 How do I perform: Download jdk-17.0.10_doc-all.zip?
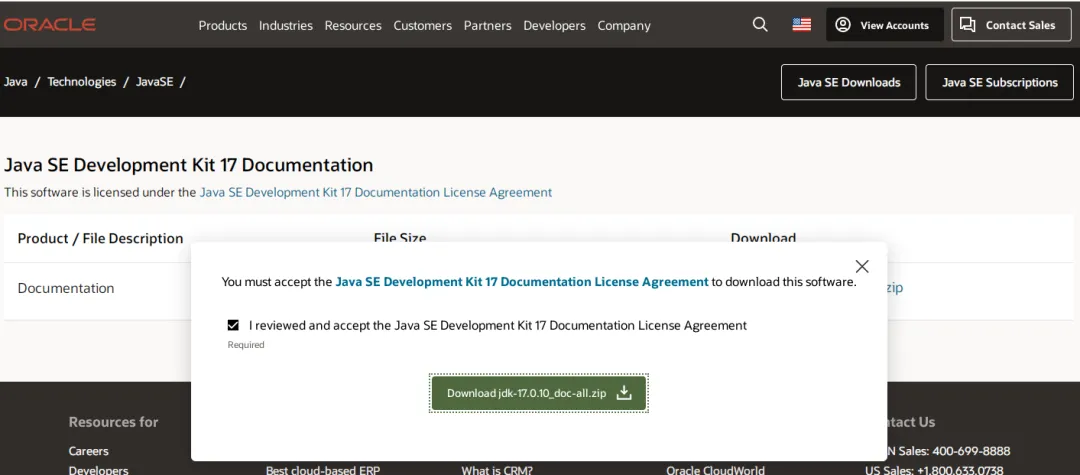pyautogui.click(x=539, y=393)
